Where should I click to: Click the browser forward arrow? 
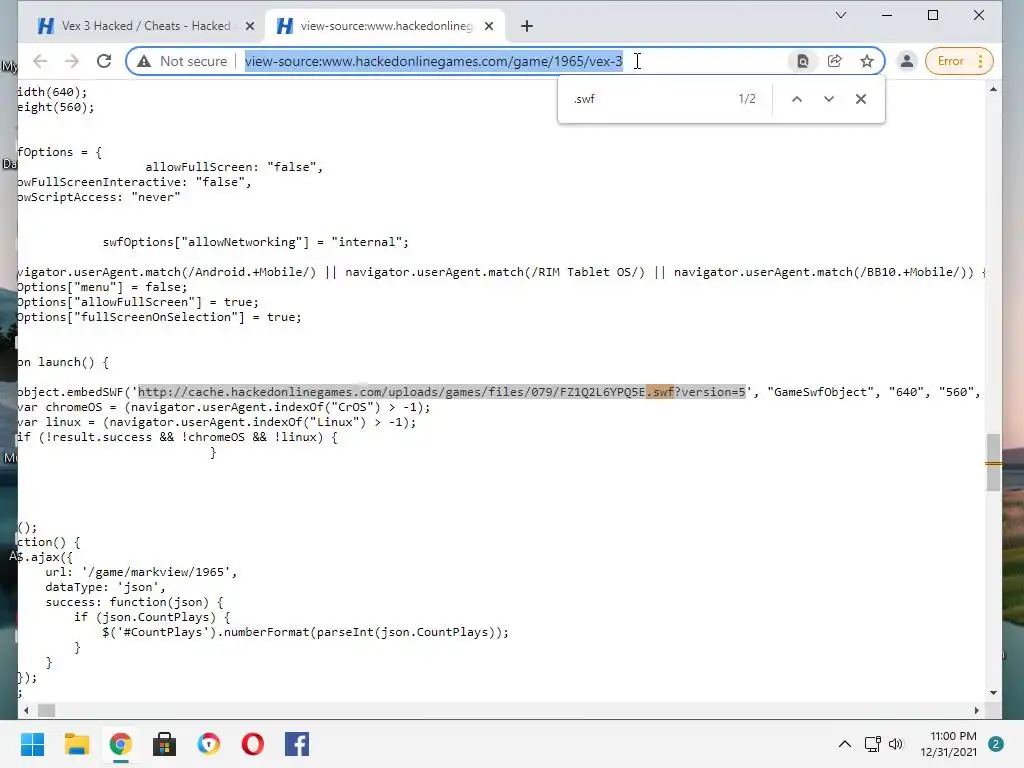pos(72,61)
